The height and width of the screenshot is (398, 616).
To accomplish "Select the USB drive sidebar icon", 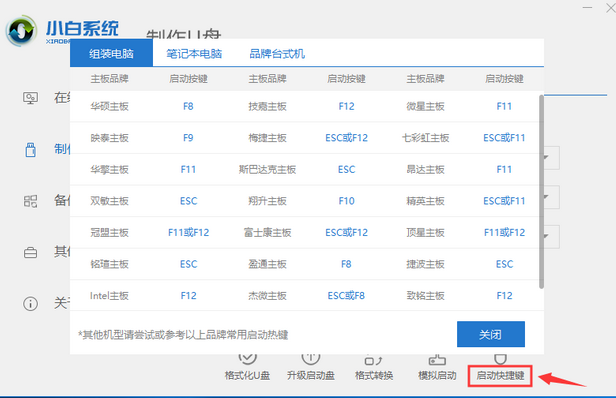I will 30,150.
